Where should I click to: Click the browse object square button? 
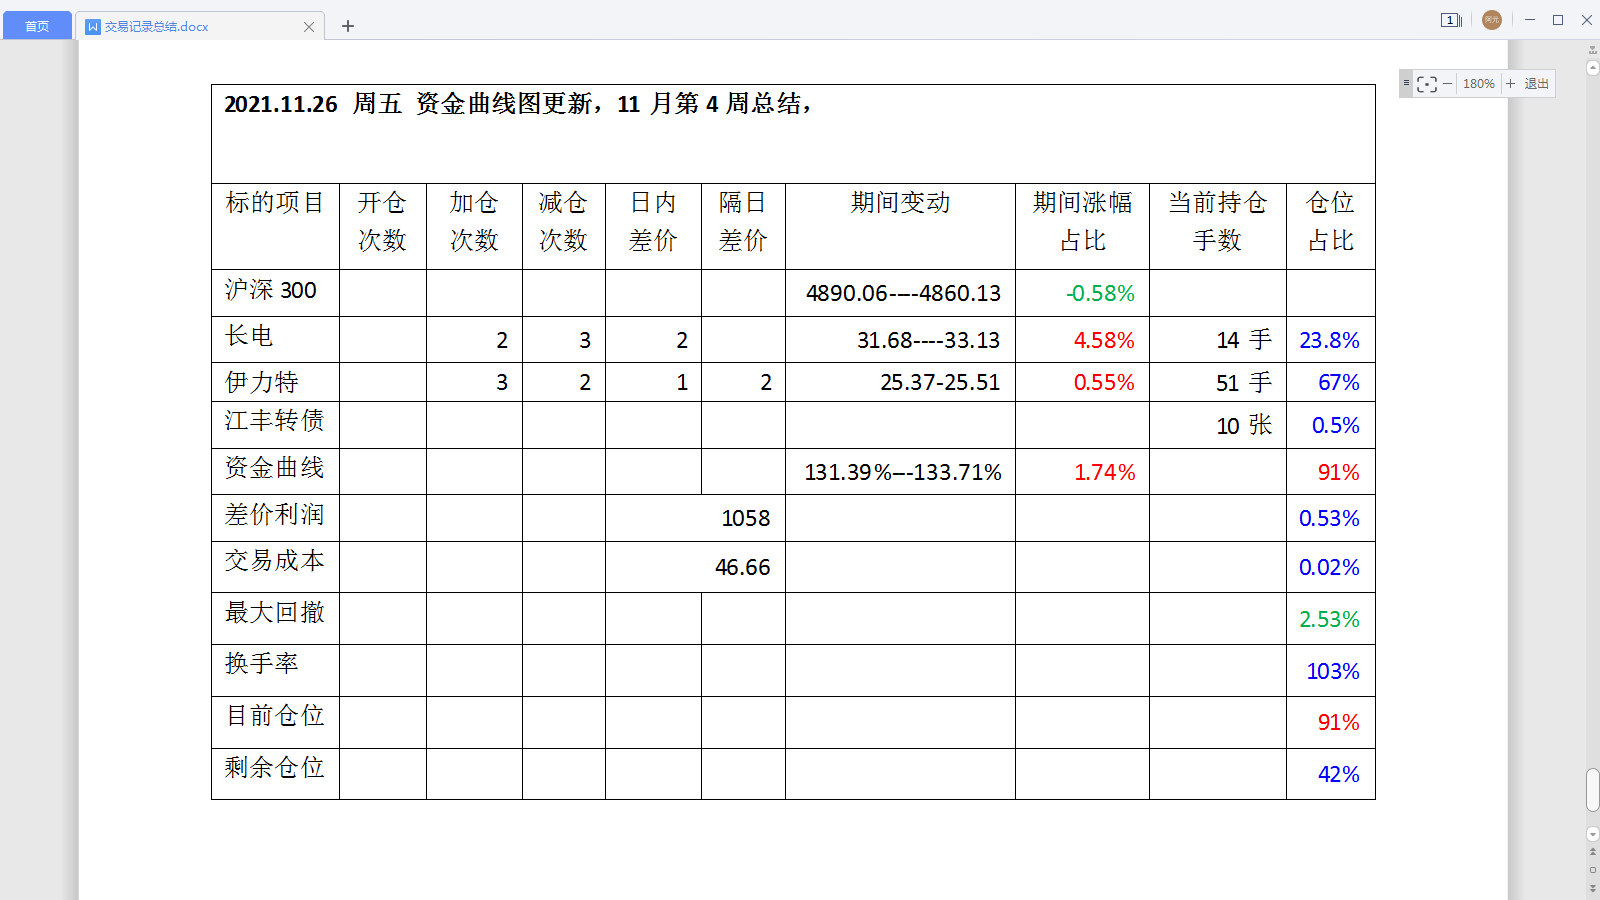coord(1593,870)
